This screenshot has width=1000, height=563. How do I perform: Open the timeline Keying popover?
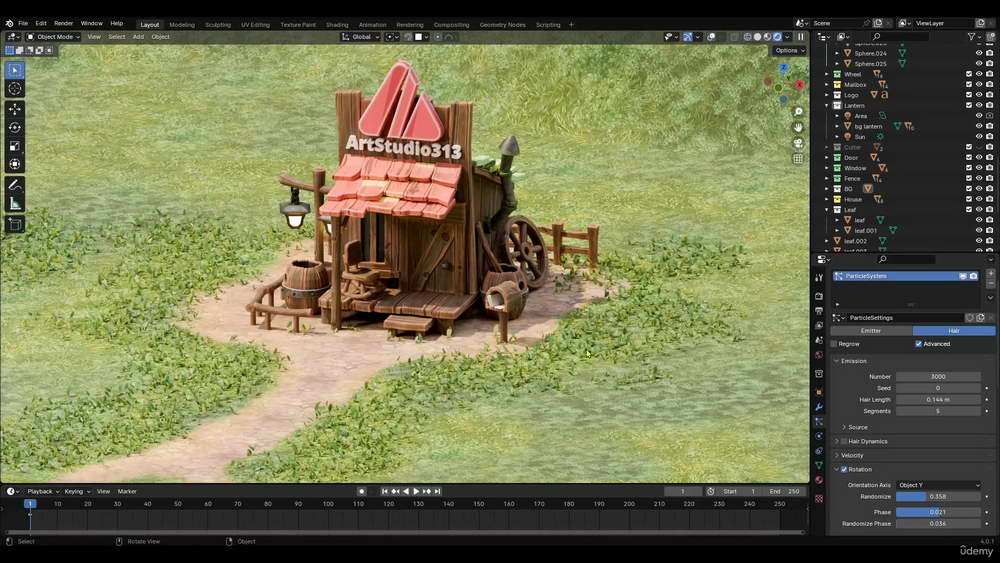77,492
